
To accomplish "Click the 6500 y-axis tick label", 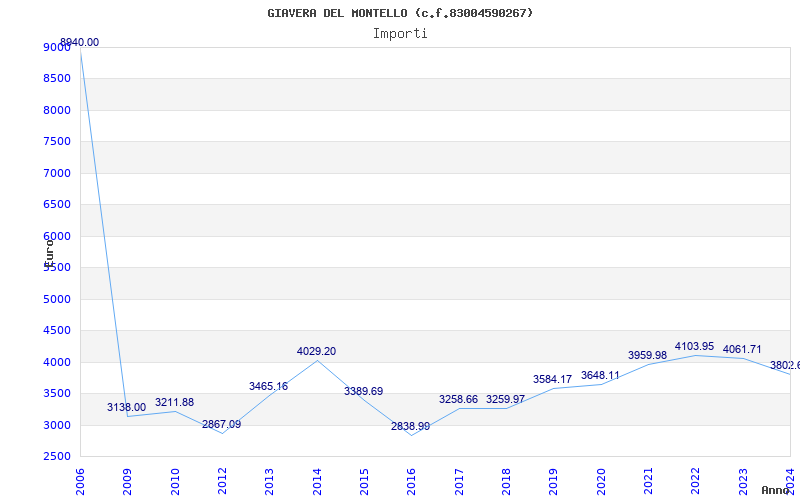I will click(57, 205).
